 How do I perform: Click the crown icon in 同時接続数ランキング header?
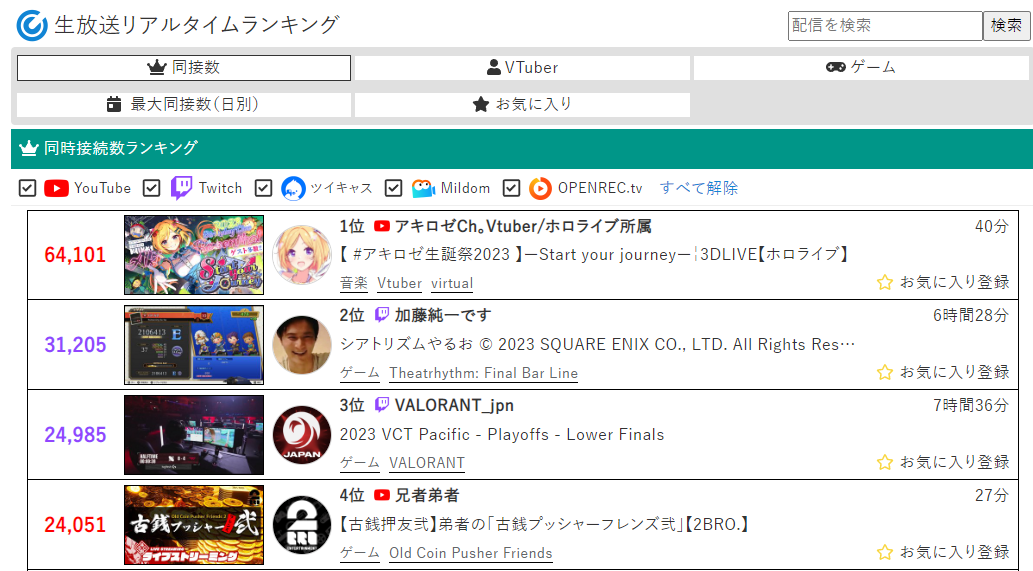click(x=28, y=148)
